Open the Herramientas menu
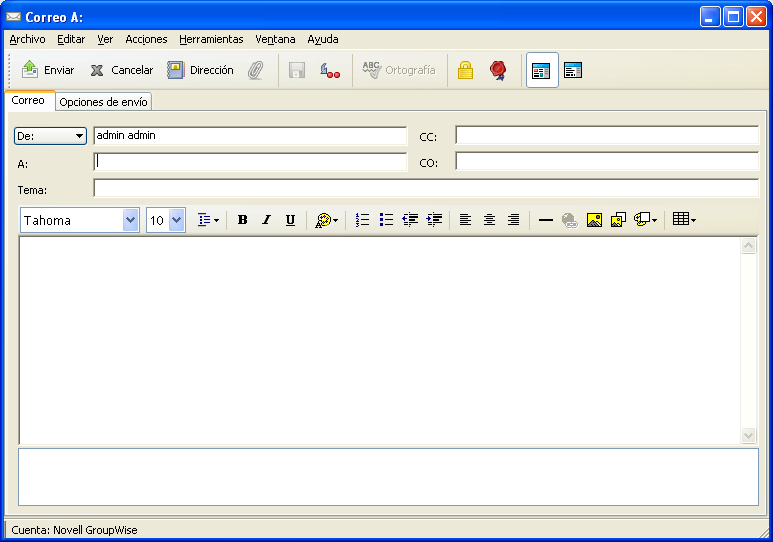 pyautogui.click(x=211, y=39)
